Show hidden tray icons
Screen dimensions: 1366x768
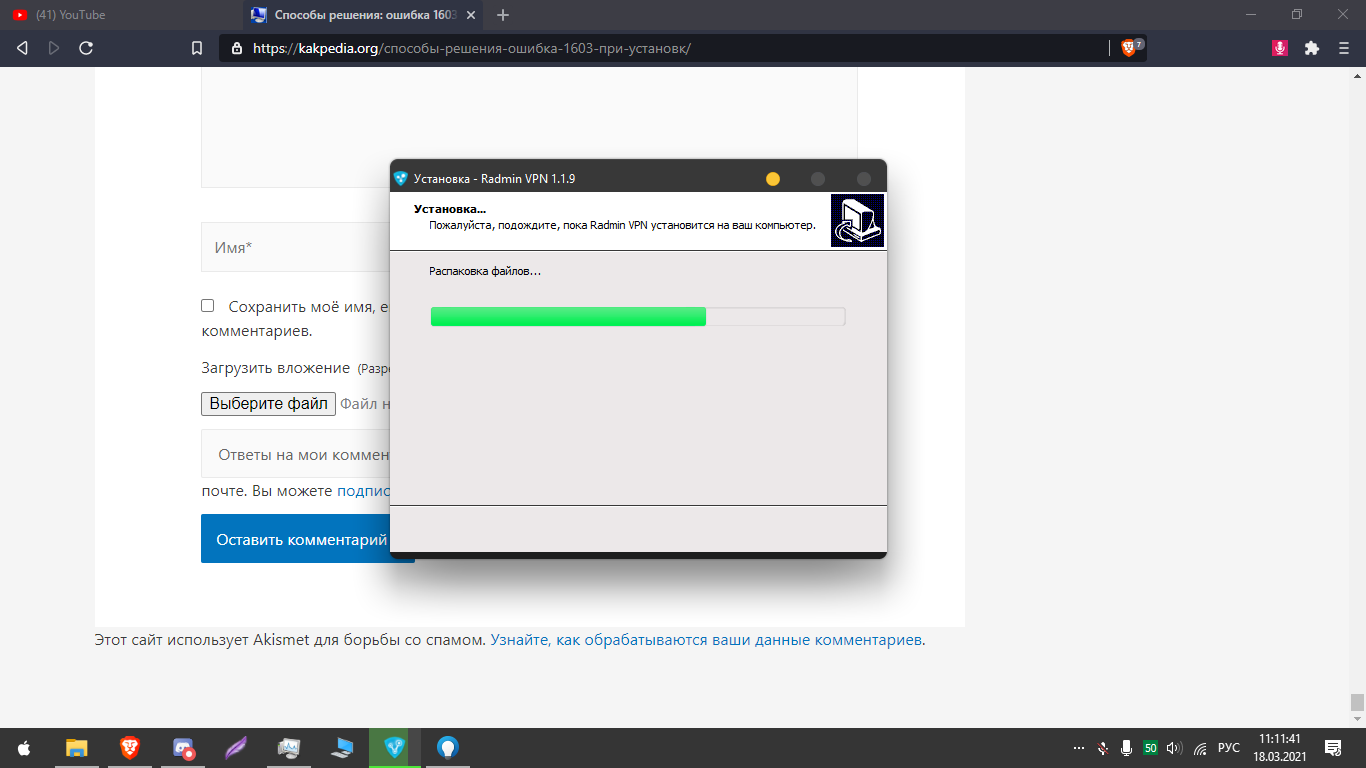coord(1078,748)
